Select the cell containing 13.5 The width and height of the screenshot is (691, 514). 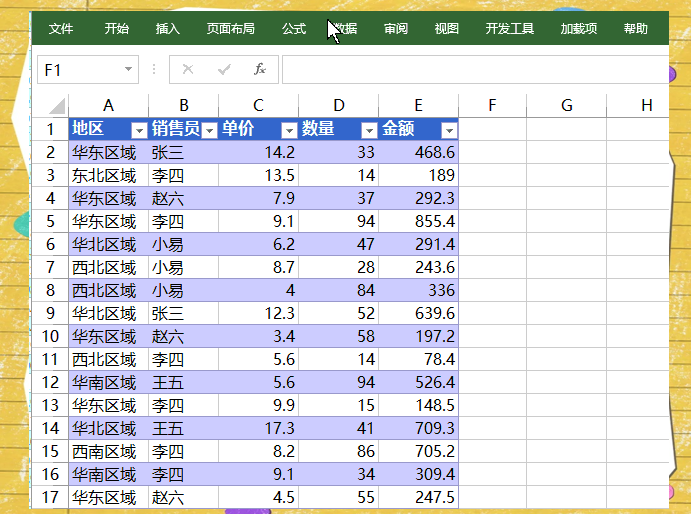coord(258,175)
